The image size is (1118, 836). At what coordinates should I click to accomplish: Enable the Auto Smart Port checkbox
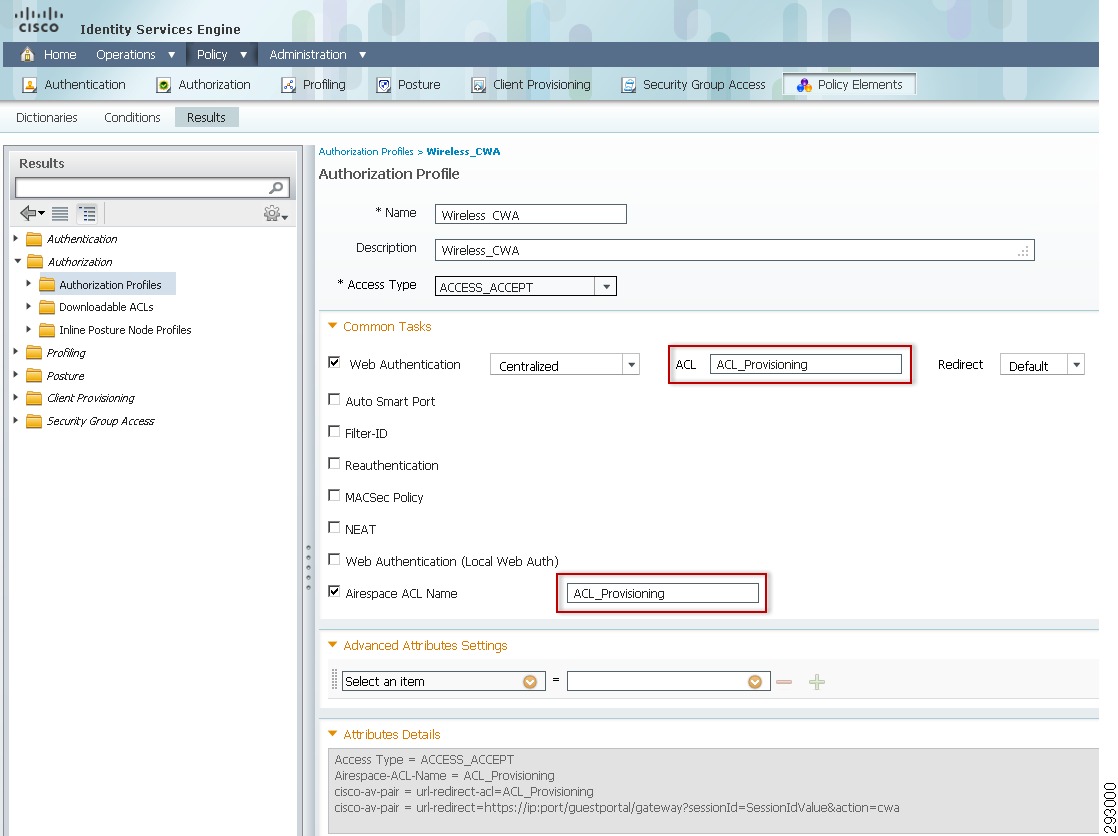pyautogui.click(x=334, y=399)
